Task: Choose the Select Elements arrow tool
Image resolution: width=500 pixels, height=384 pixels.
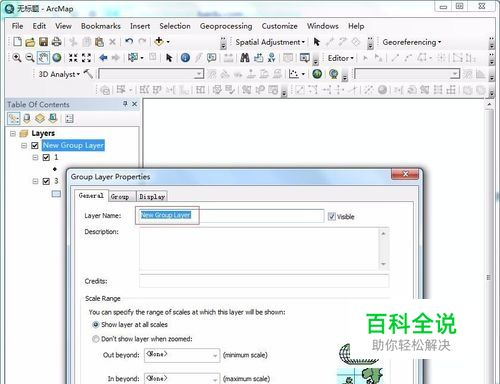Action: click(169, 58)
